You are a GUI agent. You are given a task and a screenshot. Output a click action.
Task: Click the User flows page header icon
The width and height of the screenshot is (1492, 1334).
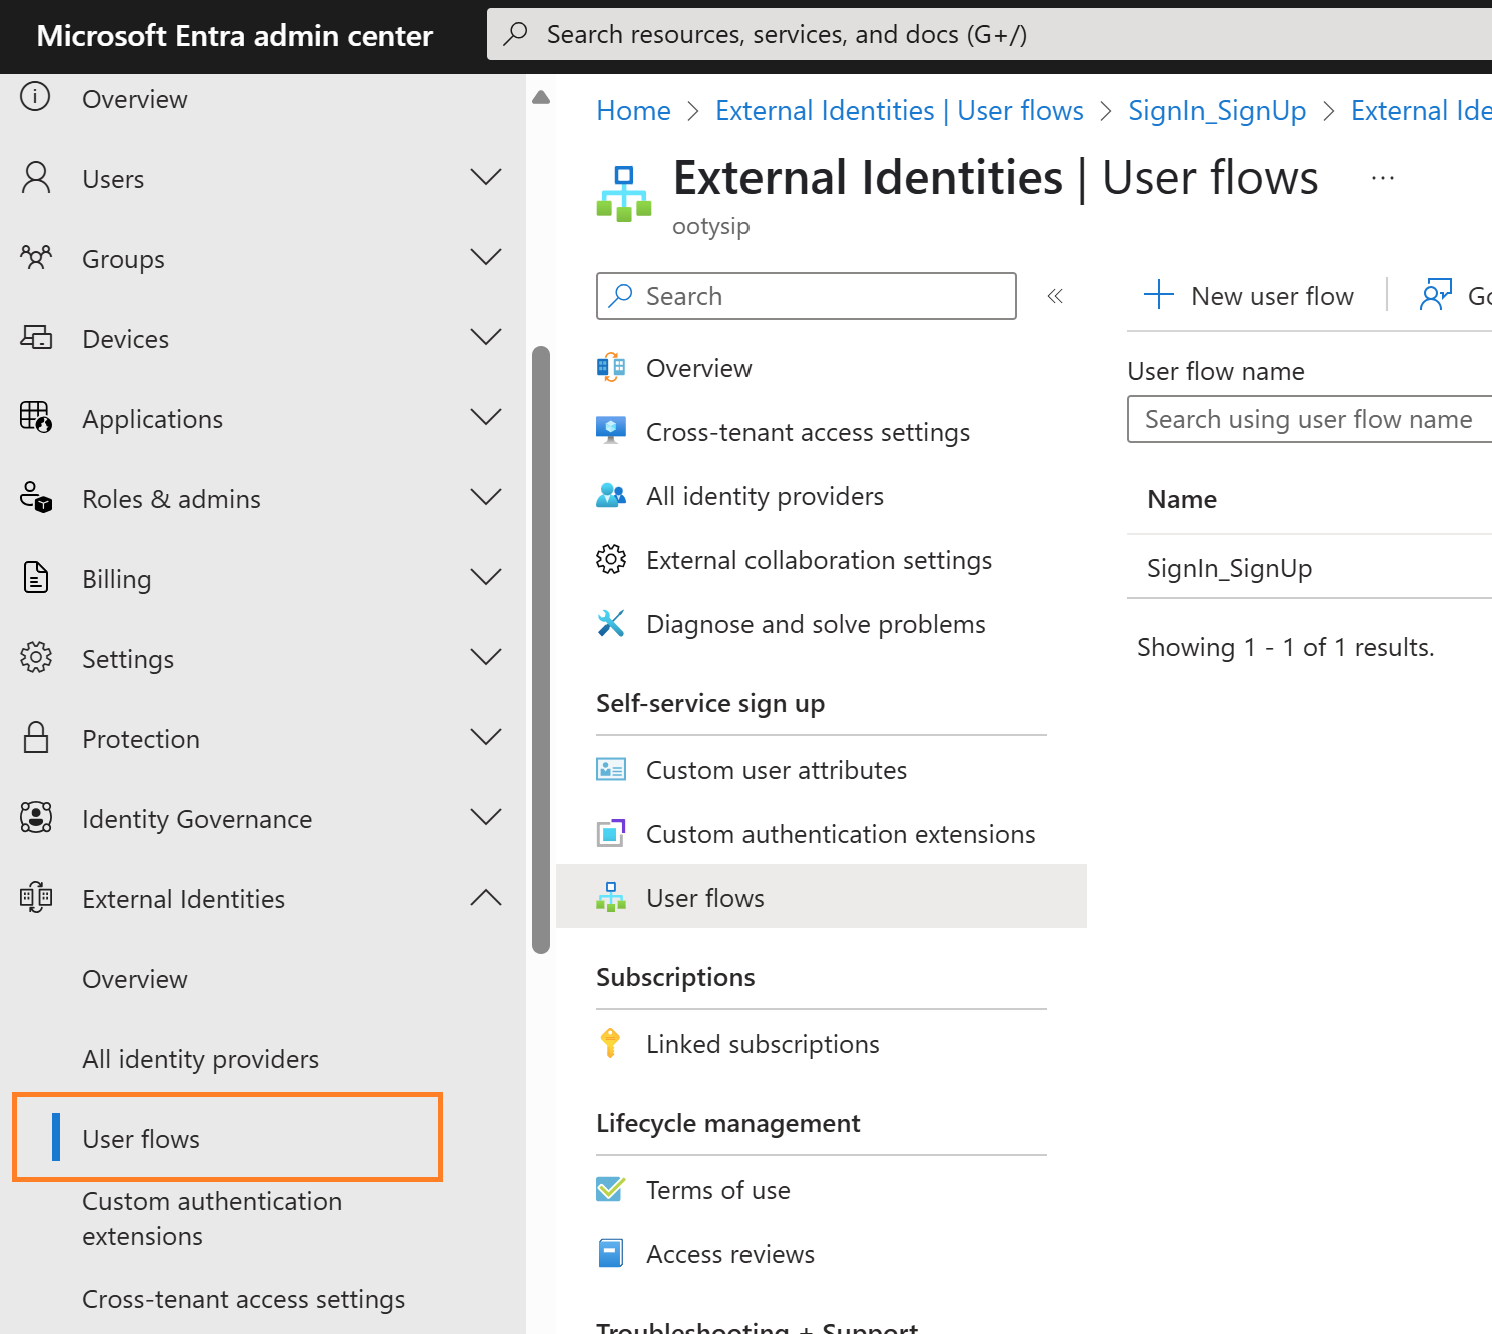pos(624,194)
